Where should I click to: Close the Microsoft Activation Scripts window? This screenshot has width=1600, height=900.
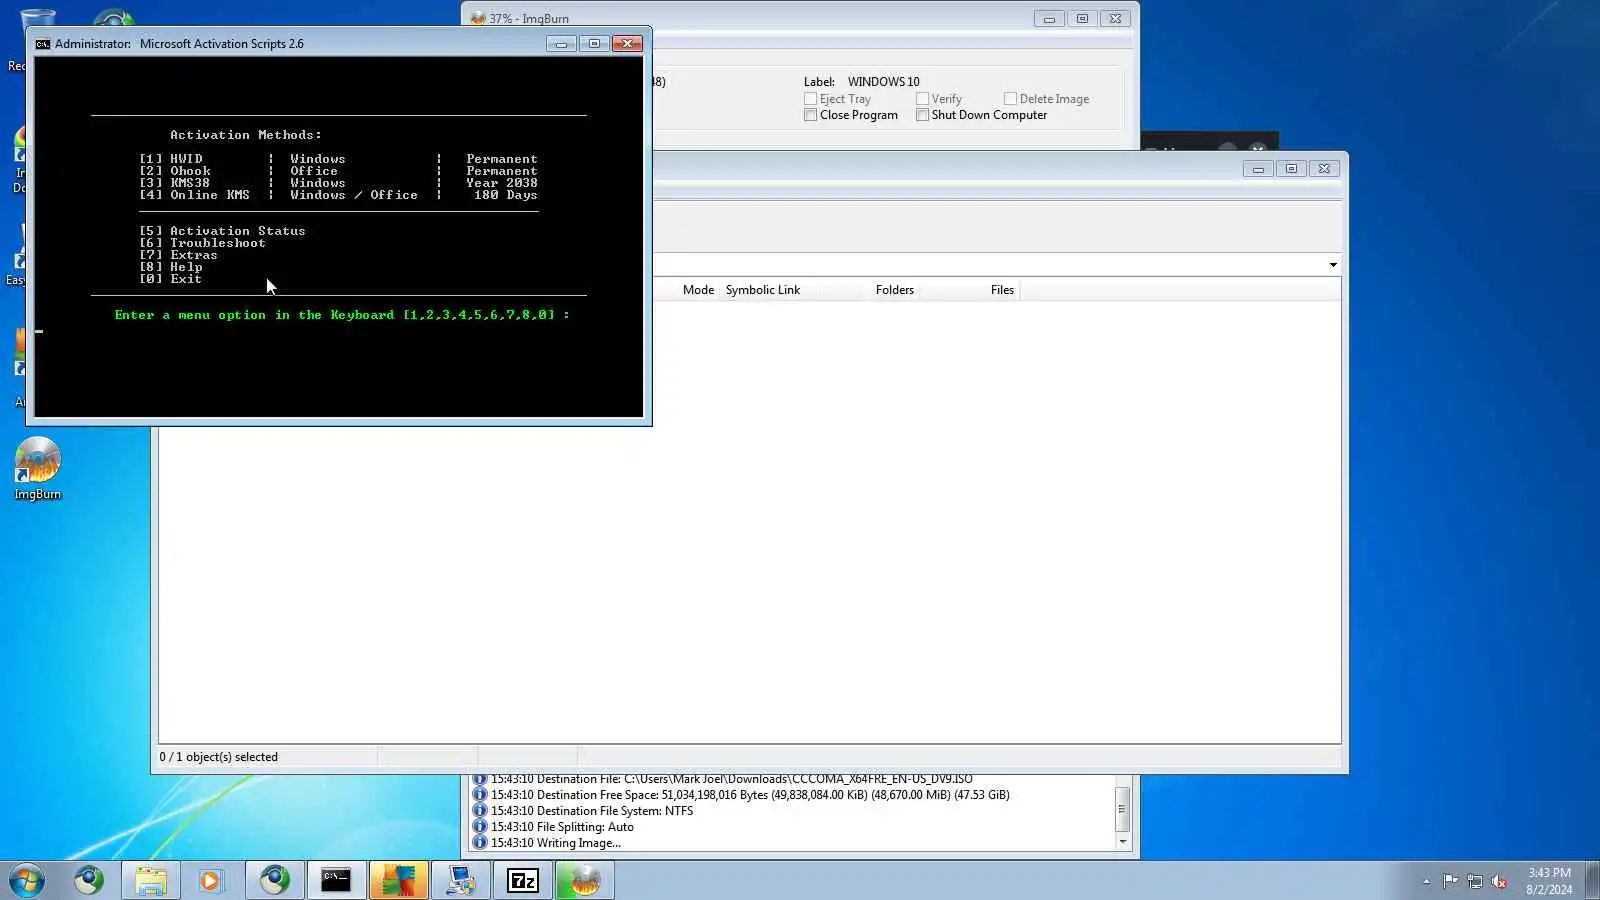coord(627,44)
